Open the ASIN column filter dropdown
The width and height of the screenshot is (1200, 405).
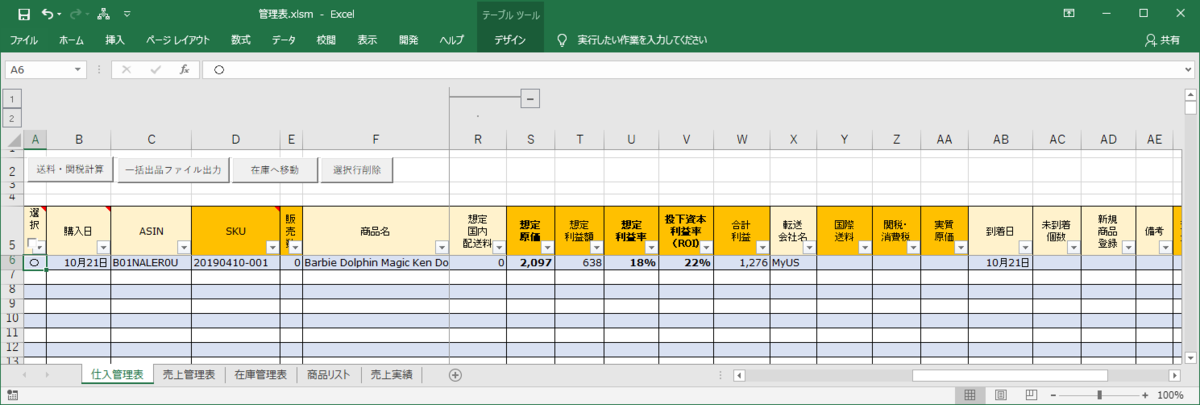pos(184,247)
